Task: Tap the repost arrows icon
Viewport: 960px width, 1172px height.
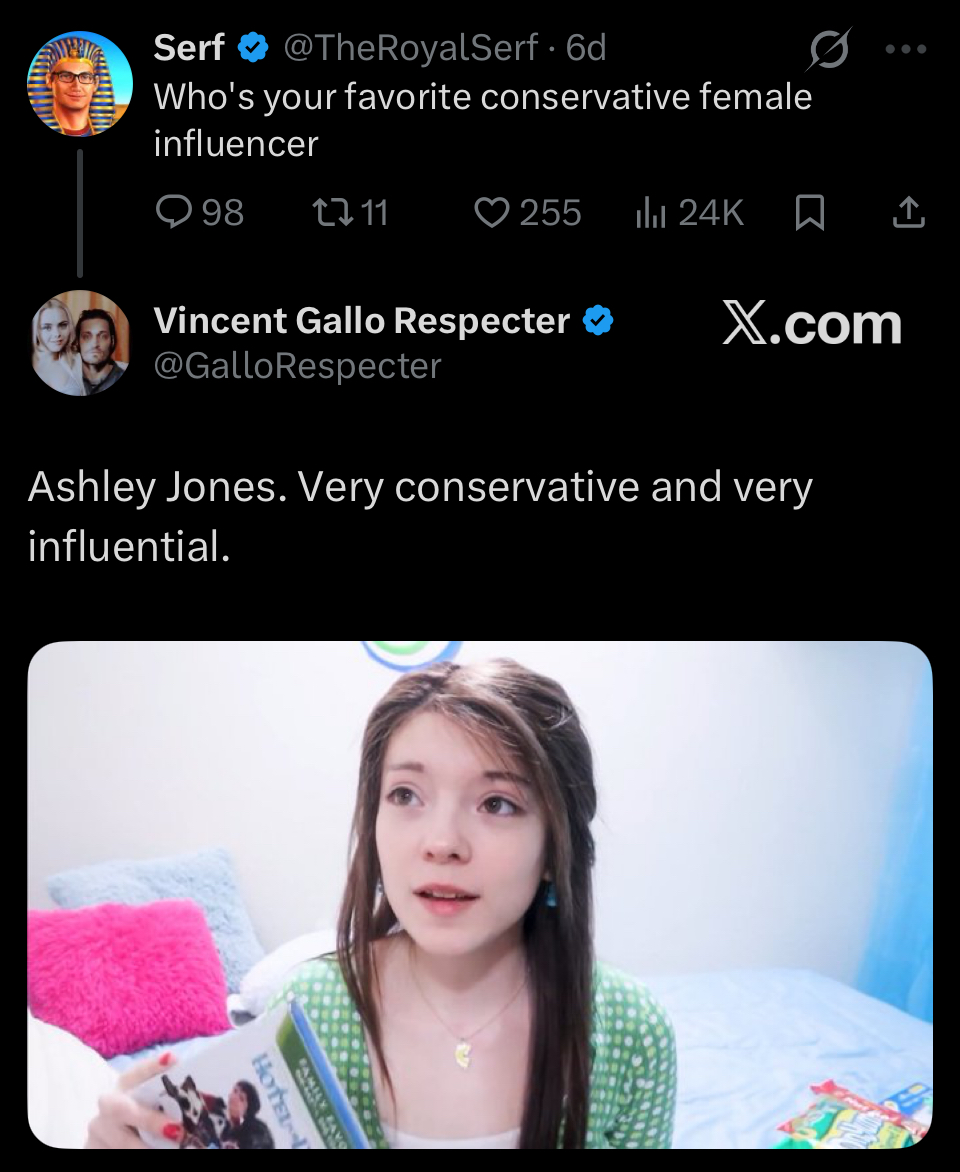Action: [326, 212]
